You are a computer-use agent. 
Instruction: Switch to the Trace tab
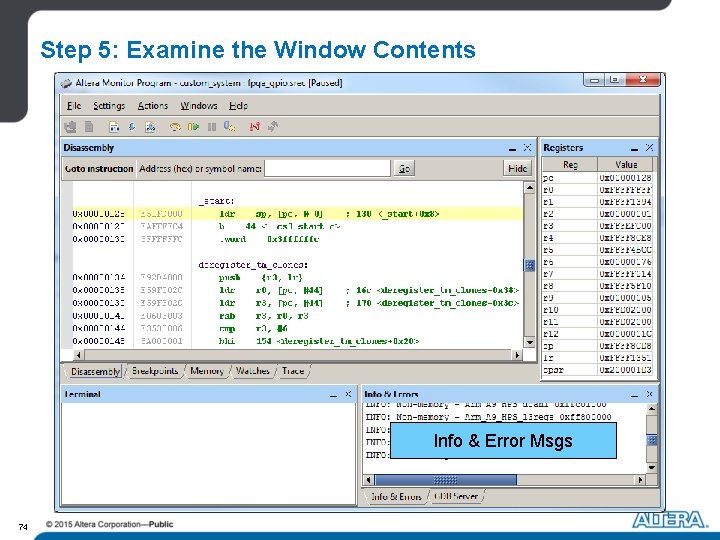[293, 371]
